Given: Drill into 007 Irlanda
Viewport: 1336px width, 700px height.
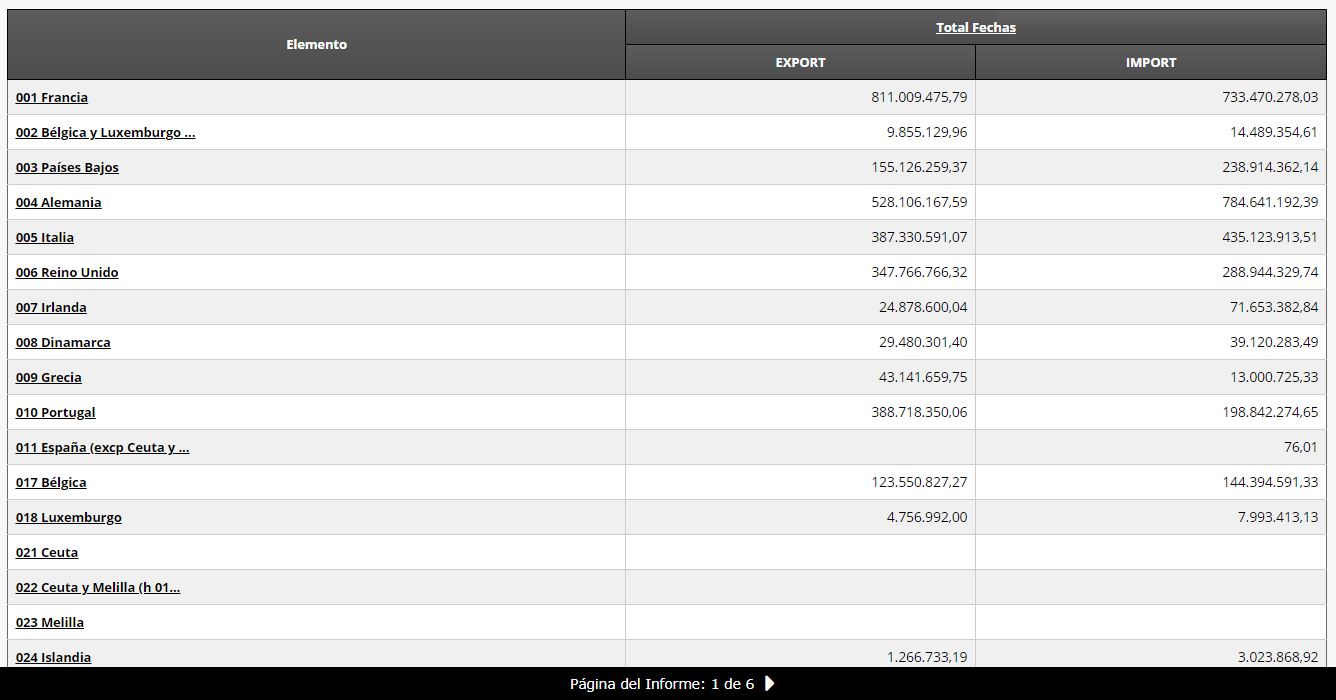Looking at the screenshot, I should pos(51,308).
